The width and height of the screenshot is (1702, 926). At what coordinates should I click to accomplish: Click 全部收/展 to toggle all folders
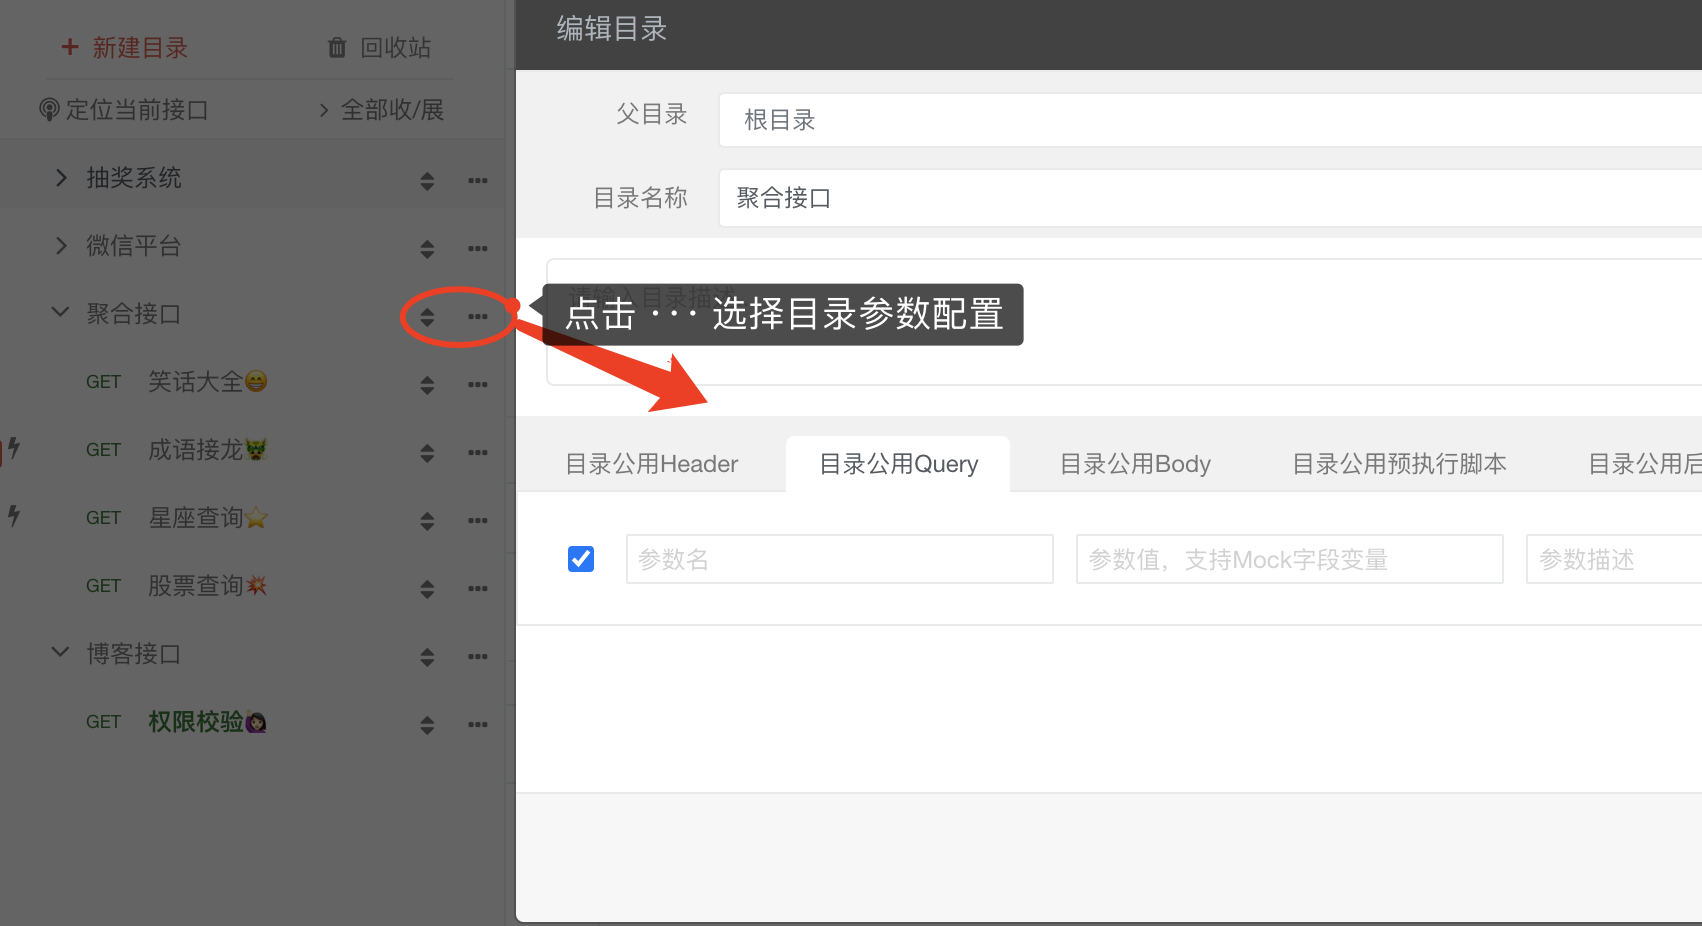380,110
